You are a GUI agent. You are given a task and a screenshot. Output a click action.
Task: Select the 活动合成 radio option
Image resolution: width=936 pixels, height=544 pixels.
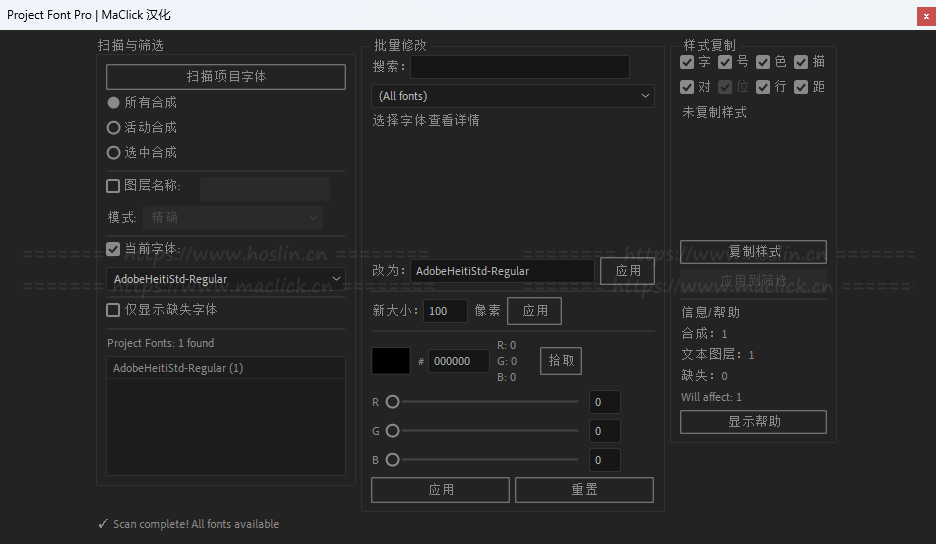[x=114, y=128]
